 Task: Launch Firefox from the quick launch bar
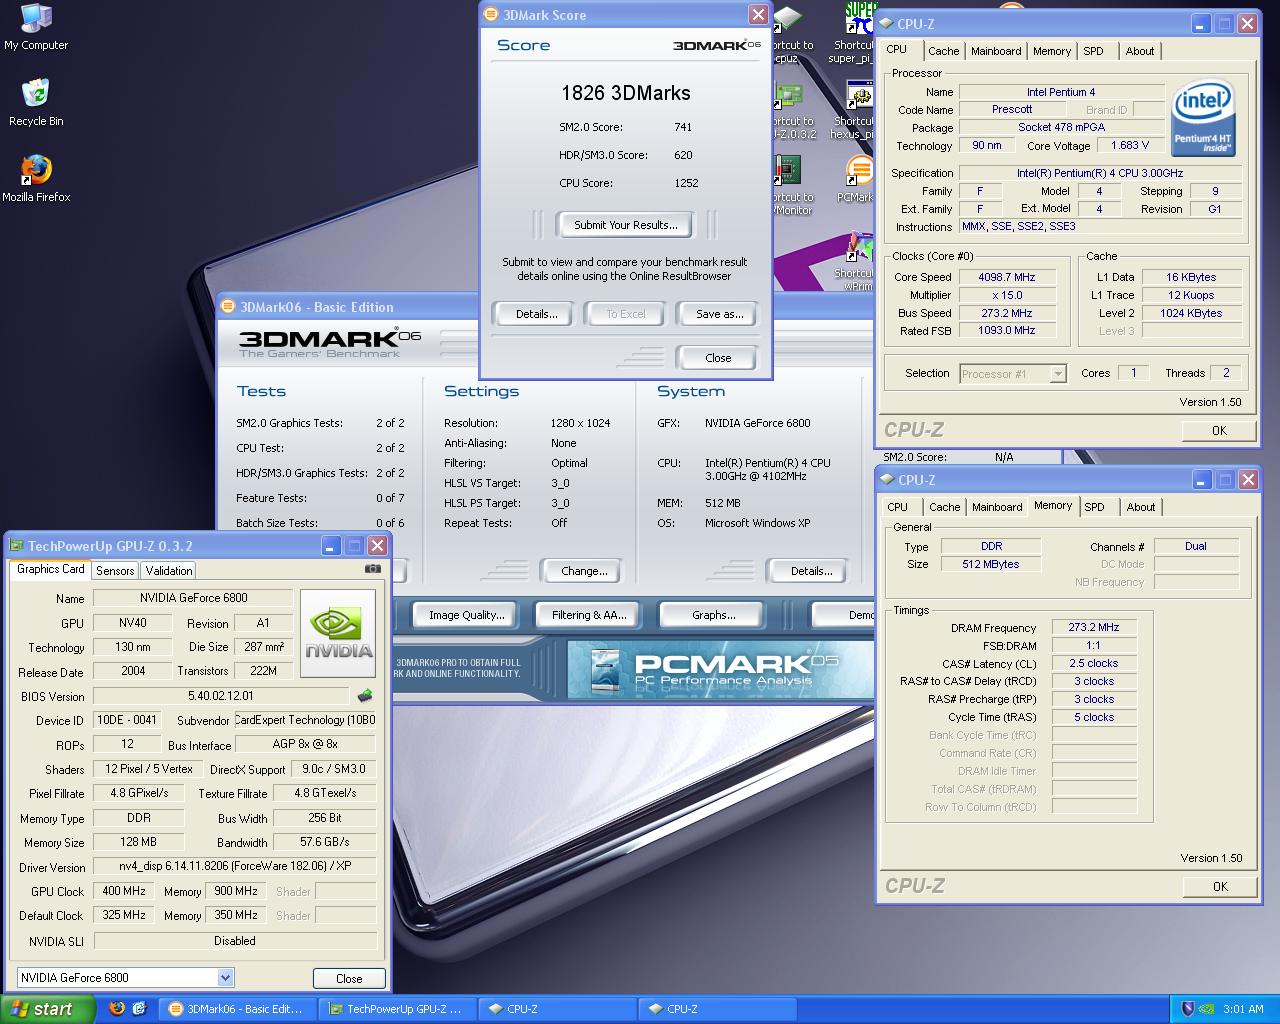point(117,1008)
